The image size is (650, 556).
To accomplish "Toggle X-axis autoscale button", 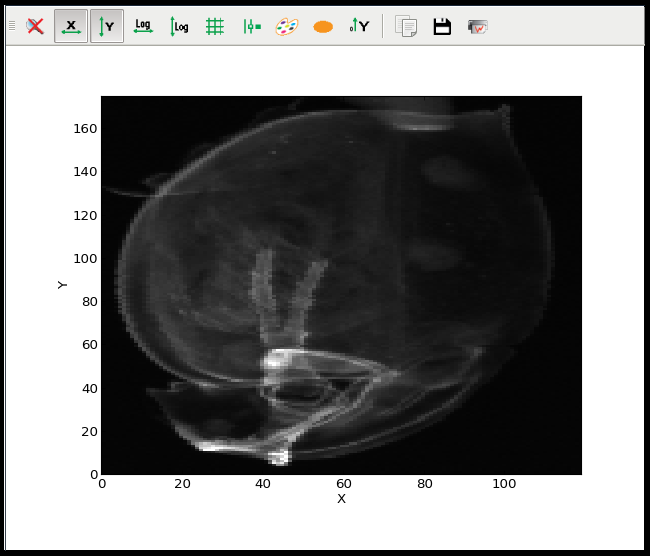I will coord(71,26).
